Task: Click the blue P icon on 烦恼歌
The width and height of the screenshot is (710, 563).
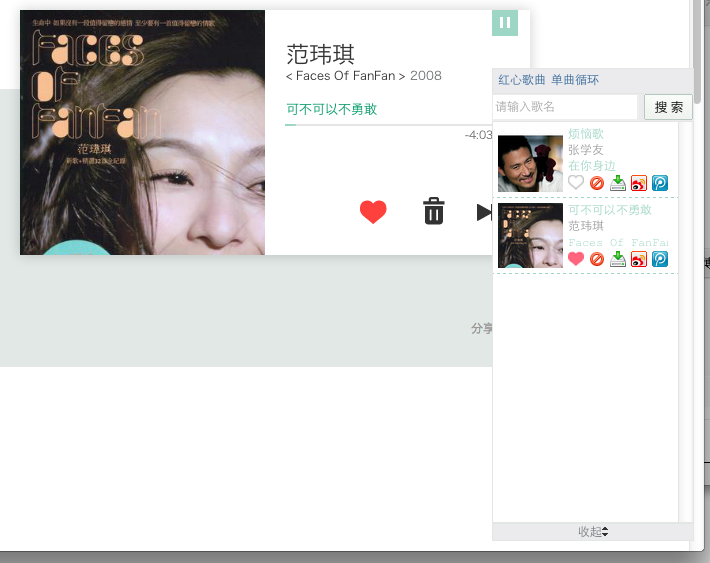Action: (x=660, y=183)
